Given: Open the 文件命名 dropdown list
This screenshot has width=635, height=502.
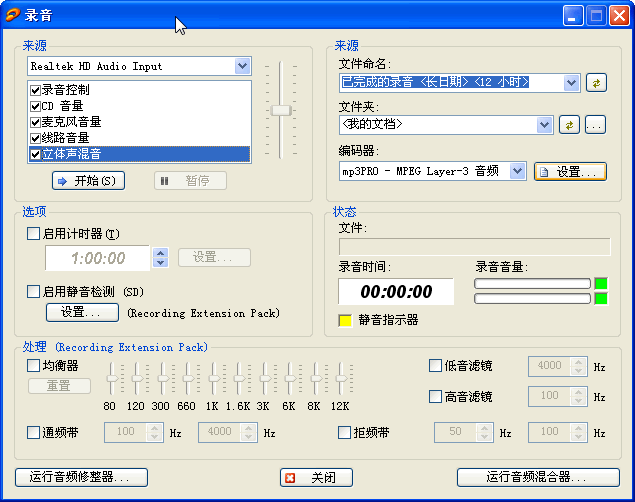Looking at the screenshot, I should tap(571, 83).
